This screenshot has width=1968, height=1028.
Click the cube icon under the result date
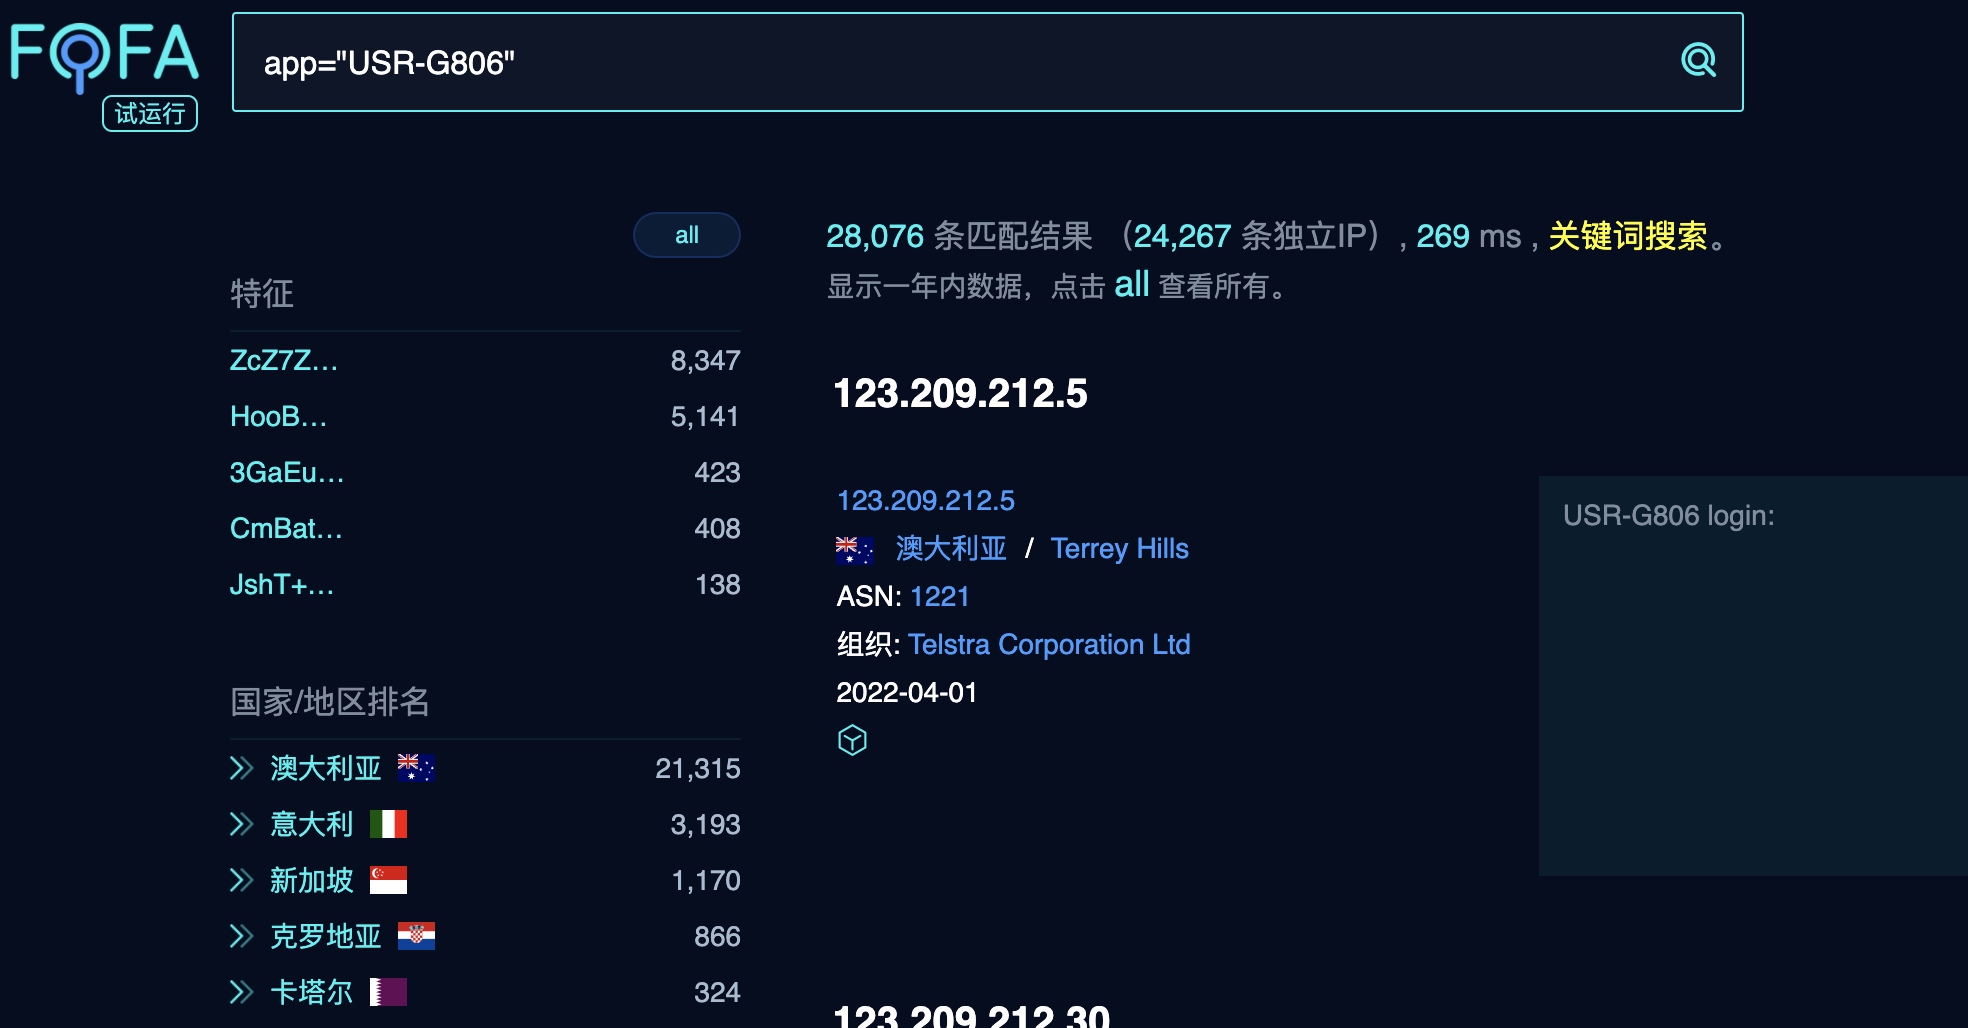click(x=852, y=740)
